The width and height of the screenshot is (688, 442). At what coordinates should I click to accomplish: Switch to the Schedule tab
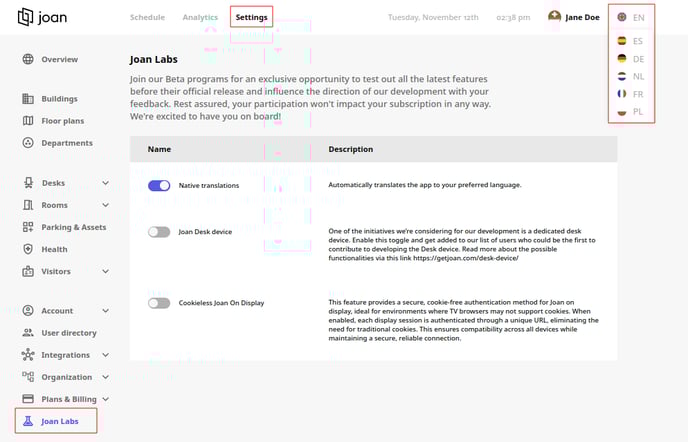(x=147, y=17)
